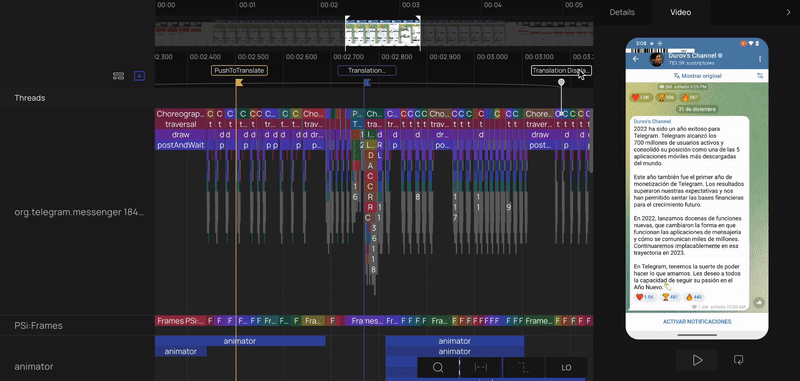This screenshot has height=381, width=800.
Task: Select the dashed corner selection tool
Action: 523,367
